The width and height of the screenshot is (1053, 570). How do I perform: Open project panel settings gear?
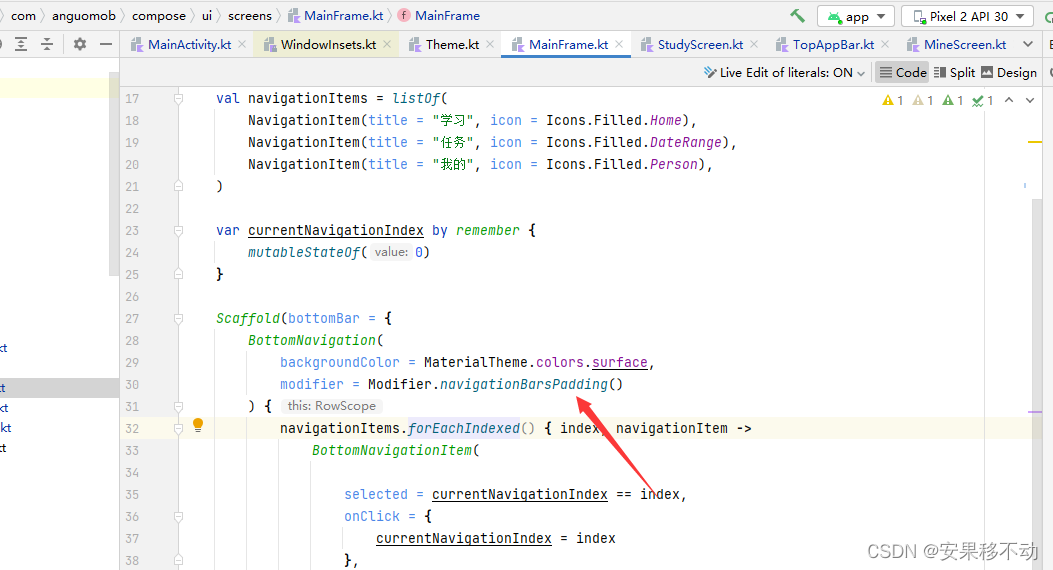pyautogui.click(x=80, y=44)
